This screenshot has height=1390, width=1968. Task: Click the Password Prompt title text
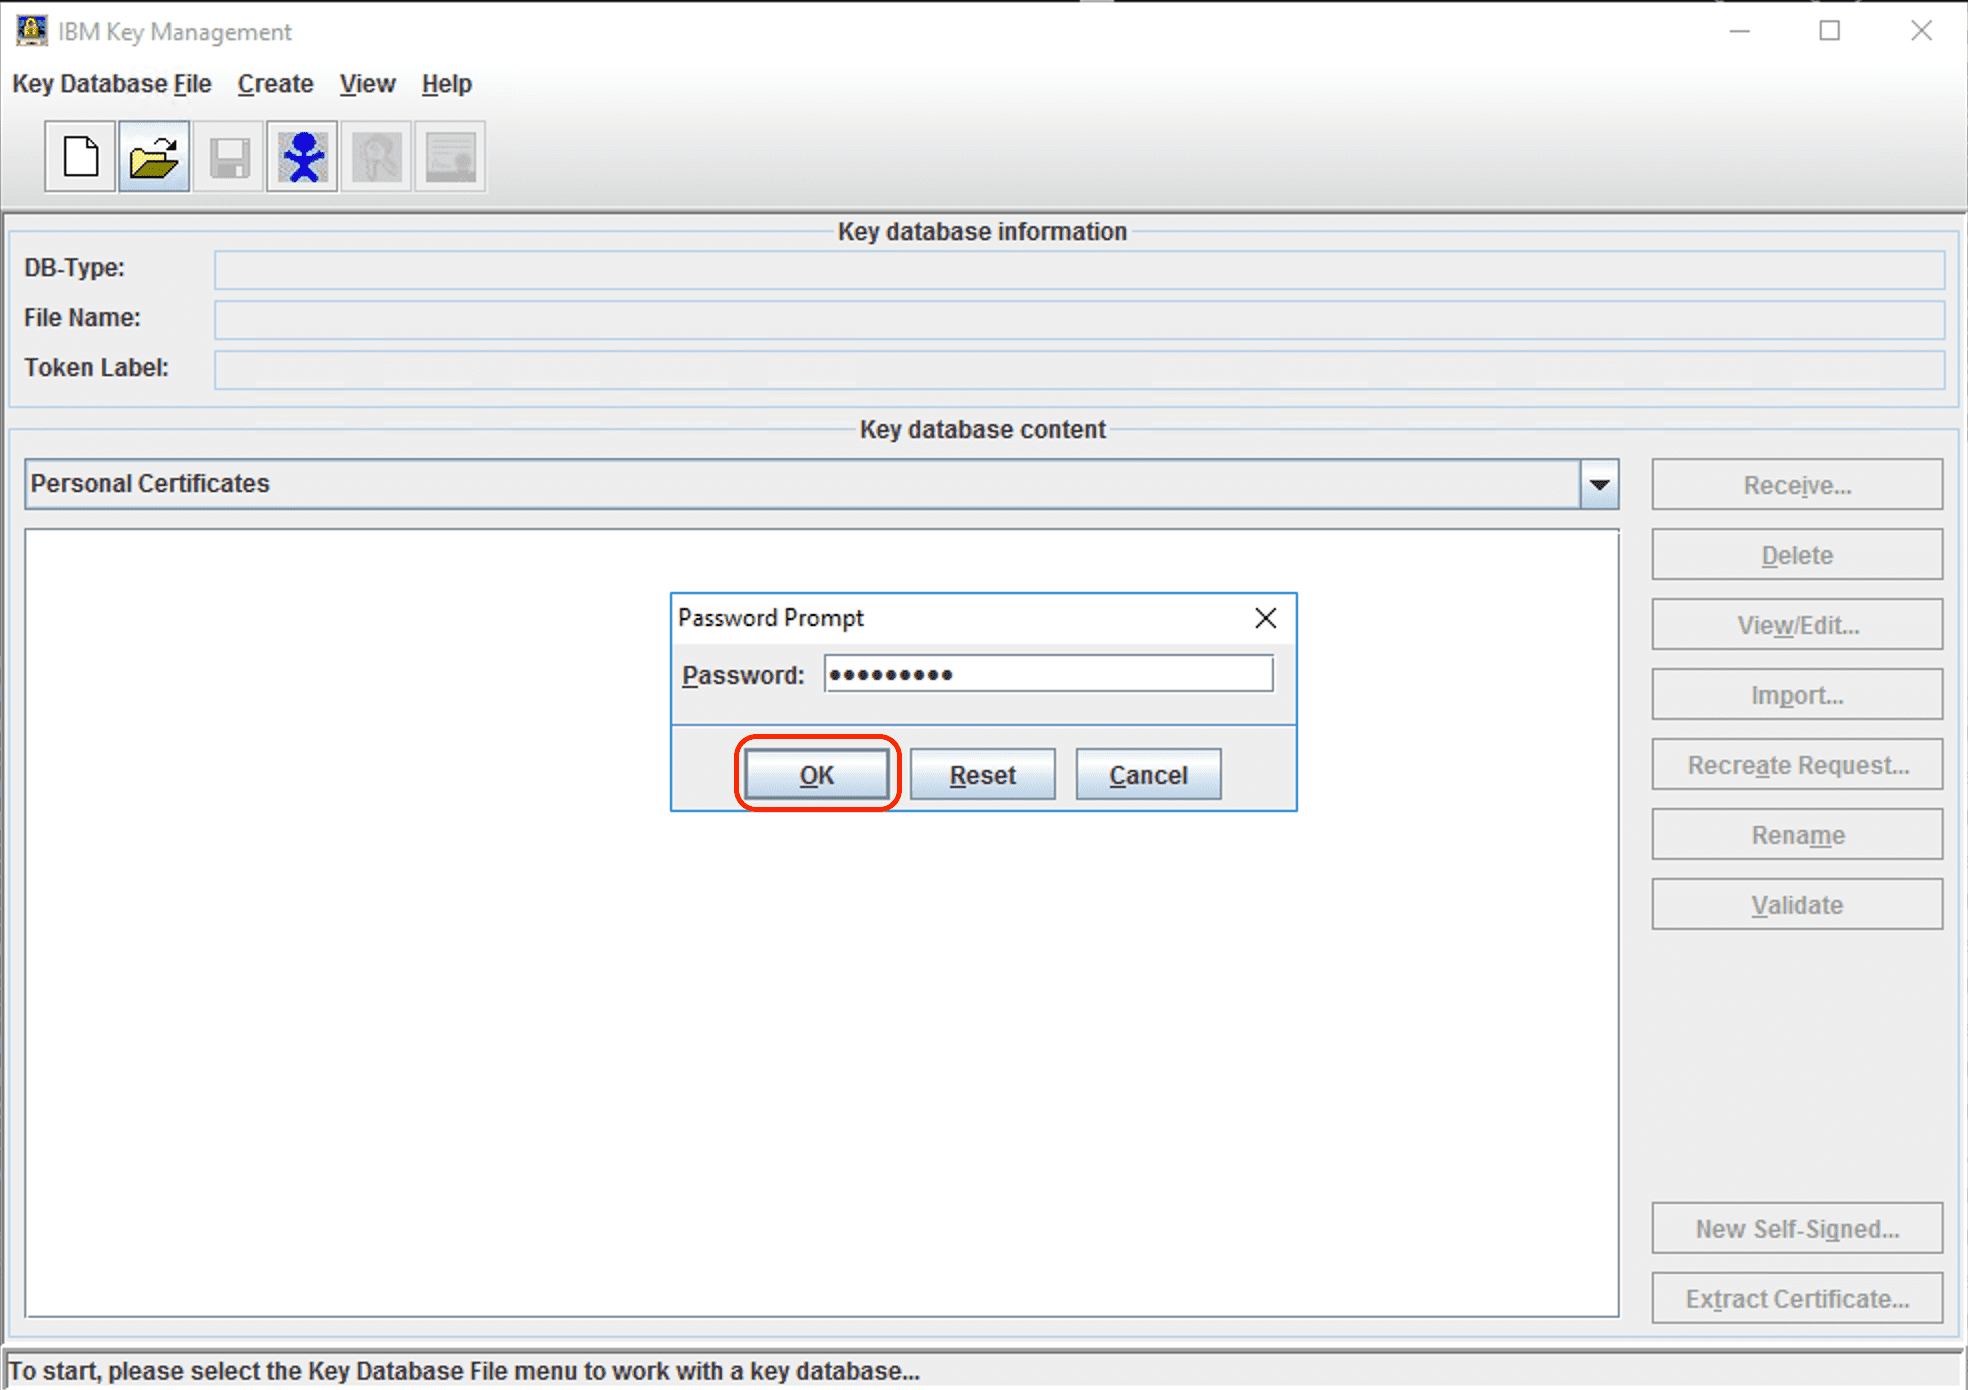tap(770, 618)
